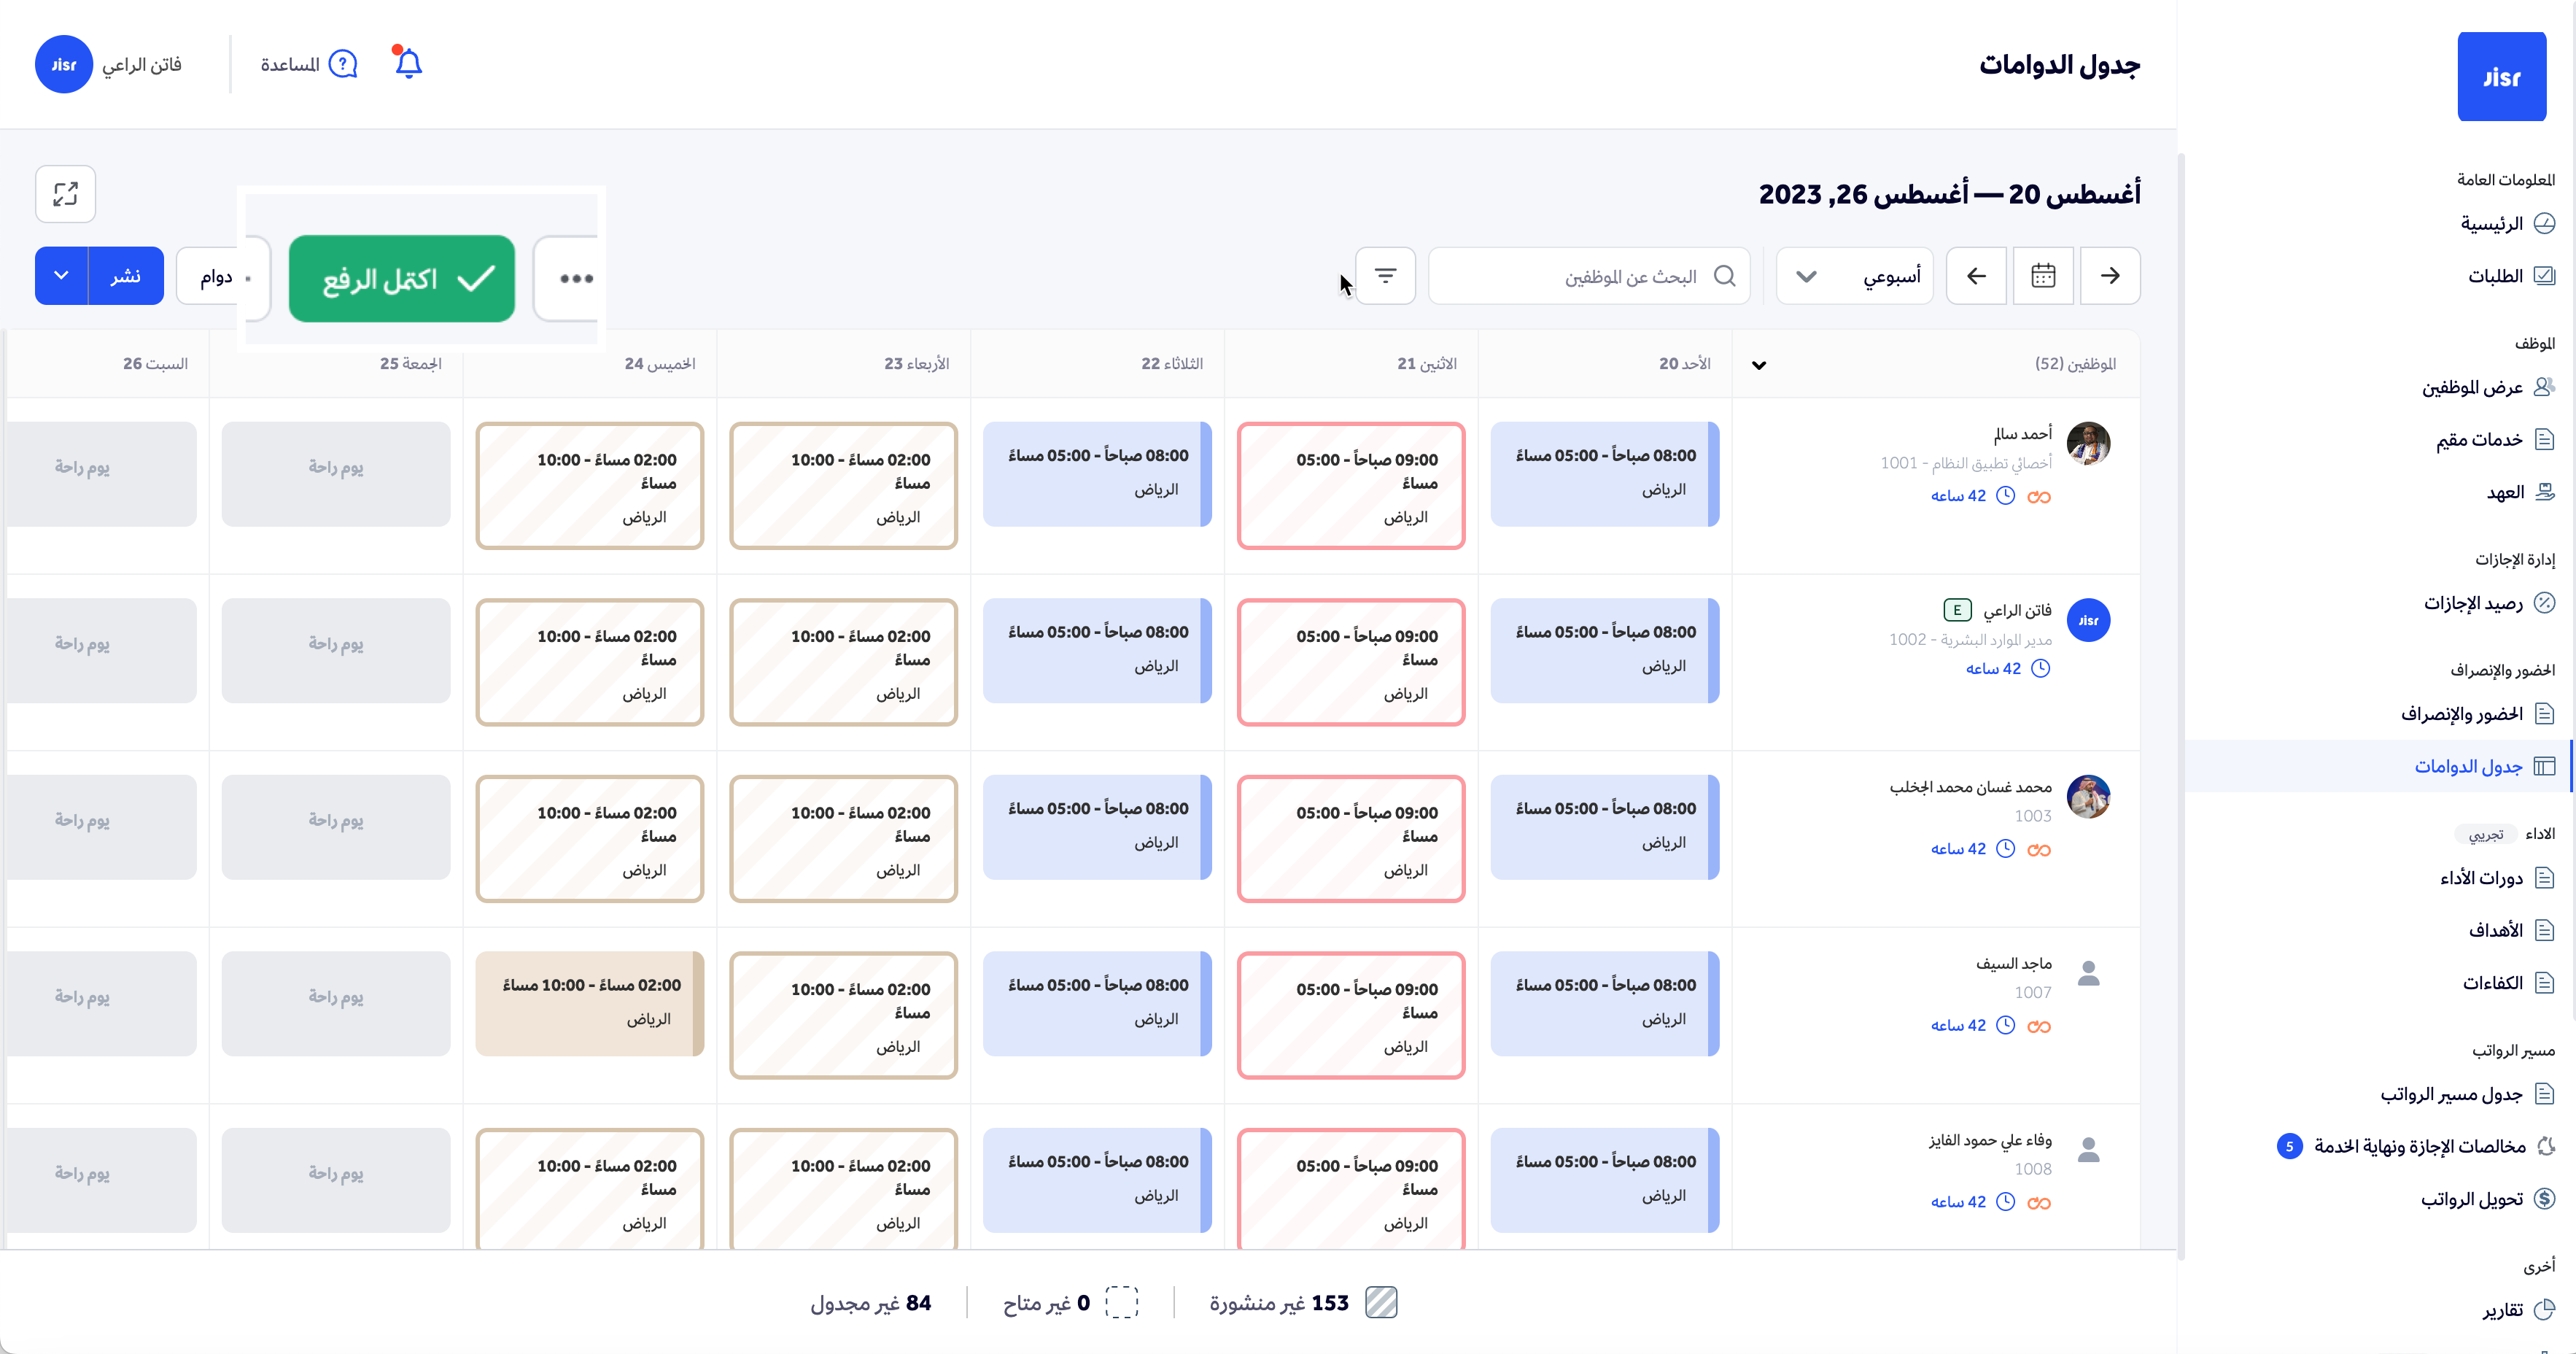Expand the نشر split-button arrow

[61, 275]
